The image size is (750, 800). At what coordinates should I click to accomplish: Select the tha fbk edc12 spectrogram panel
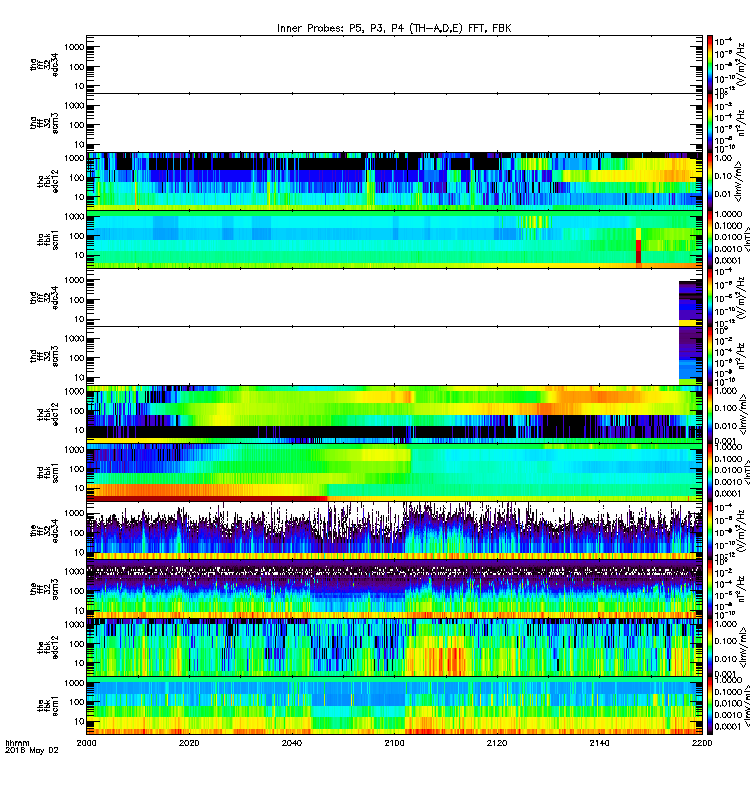[394, 181]
